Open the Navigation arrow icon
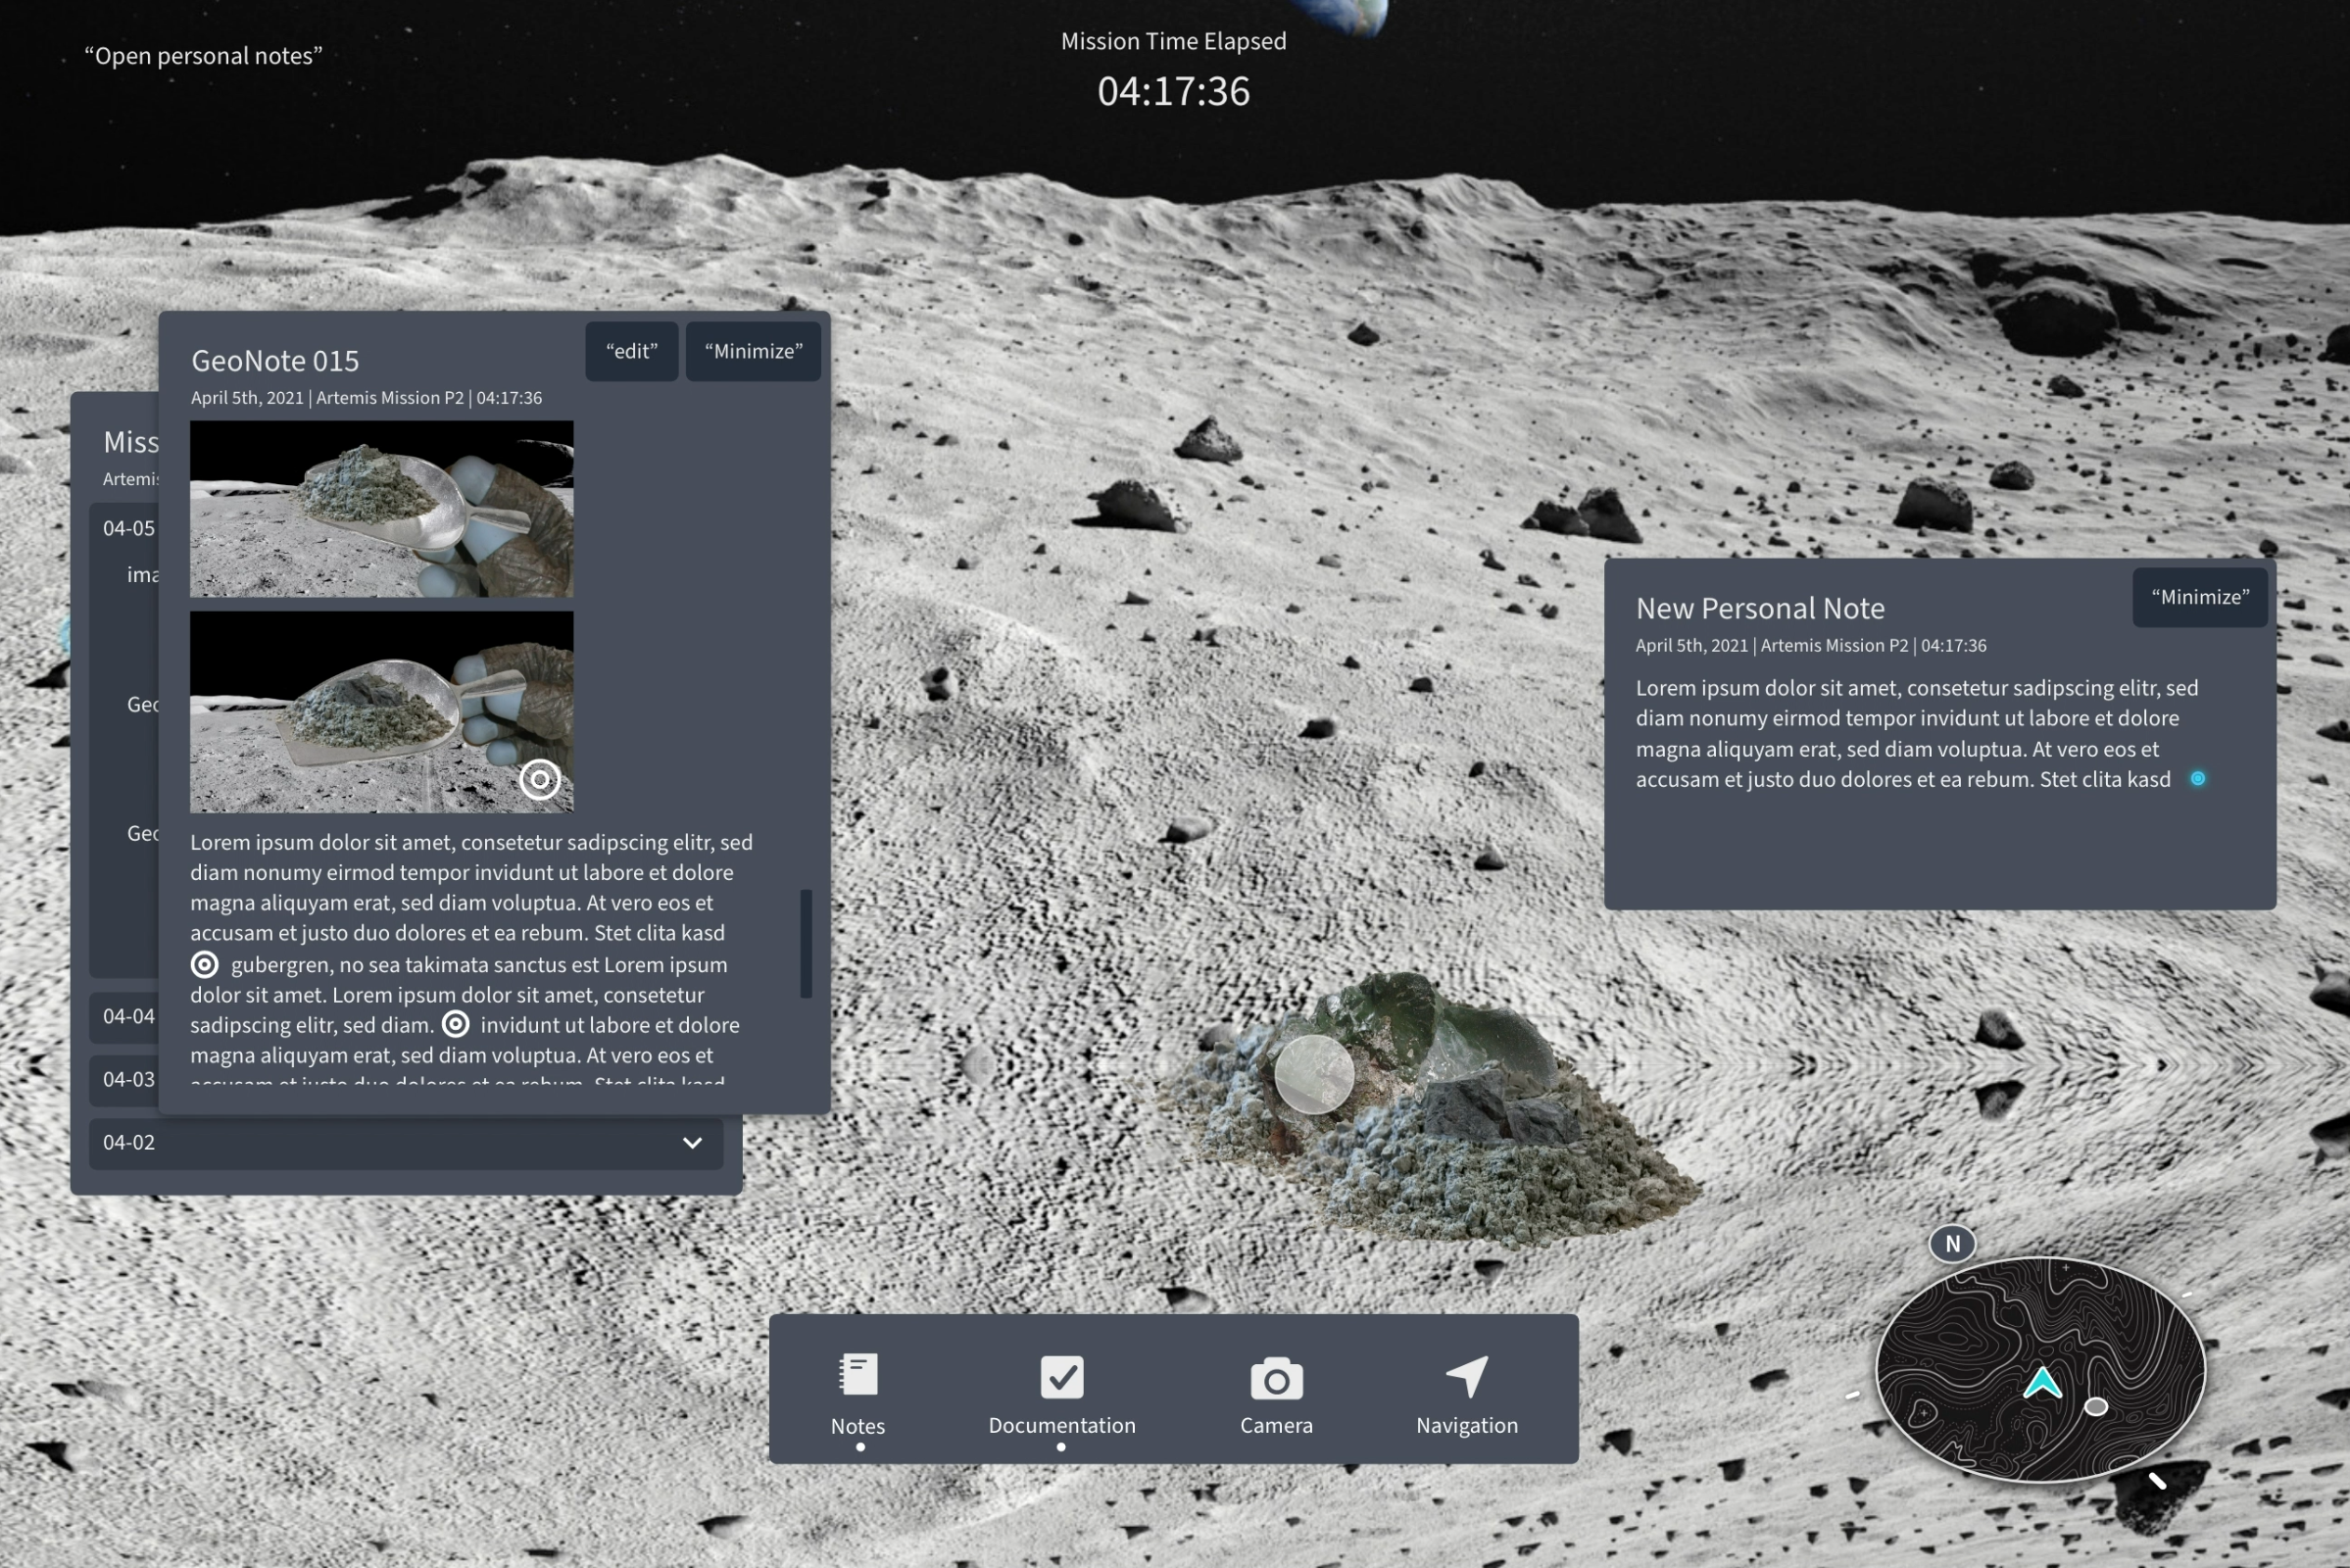2350x1568 pixels. (1467, 1376)
